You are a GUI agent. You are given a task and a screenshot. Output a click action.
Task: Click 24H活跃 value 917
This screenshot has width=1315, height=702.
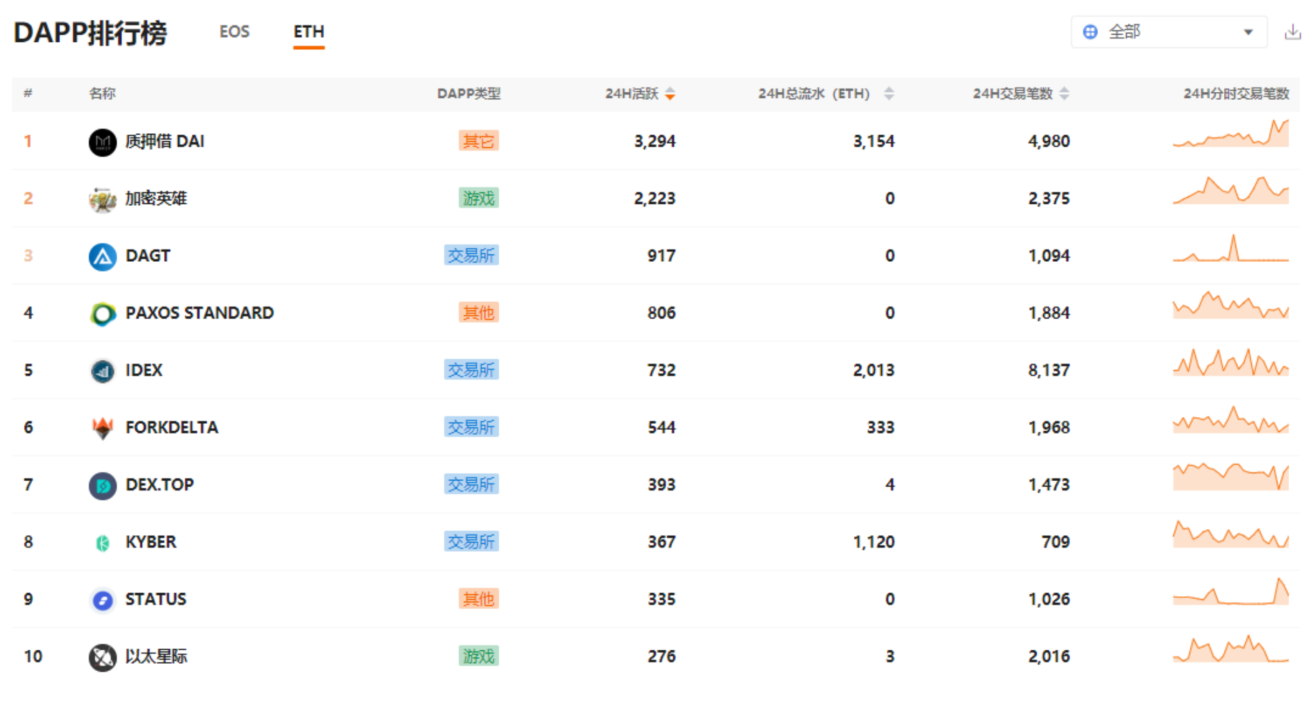(661, 255)
